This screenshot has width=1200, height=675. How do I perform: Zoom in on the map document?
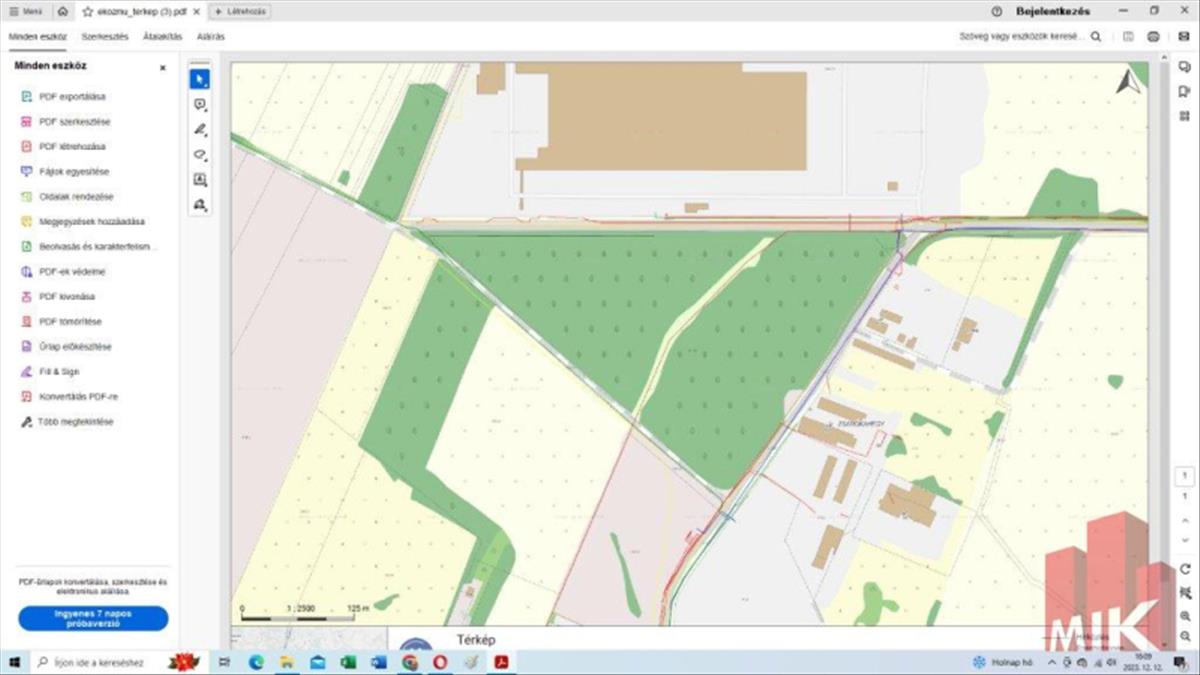(x=1185, y=616)
